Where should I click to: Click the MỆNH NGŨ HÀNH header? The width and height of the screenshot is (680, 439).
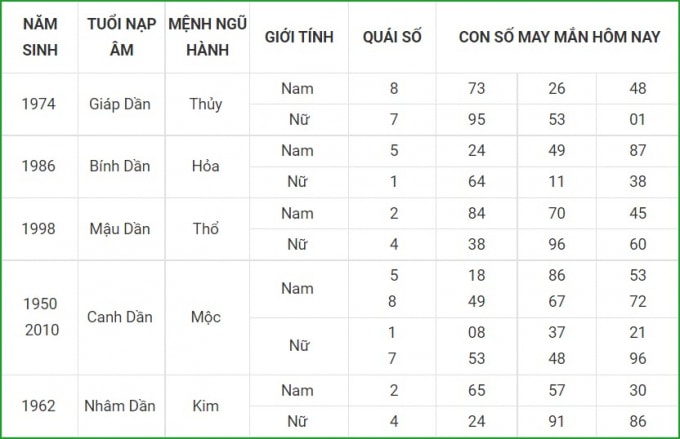[207, 37]
